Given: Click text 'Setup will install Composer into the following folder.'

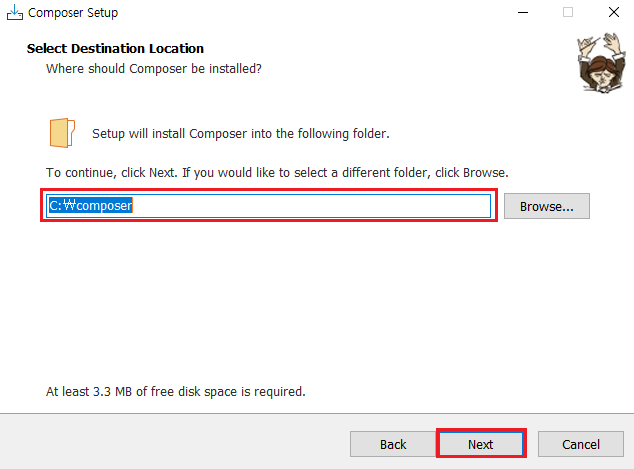Looking at the screenshot, I should pyautogui.click(x=241, y=133).
